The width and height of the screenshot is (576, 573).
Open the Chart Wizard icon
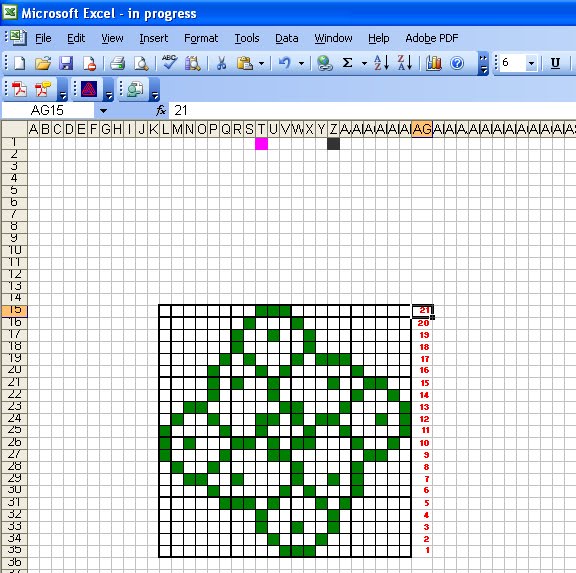433,63
